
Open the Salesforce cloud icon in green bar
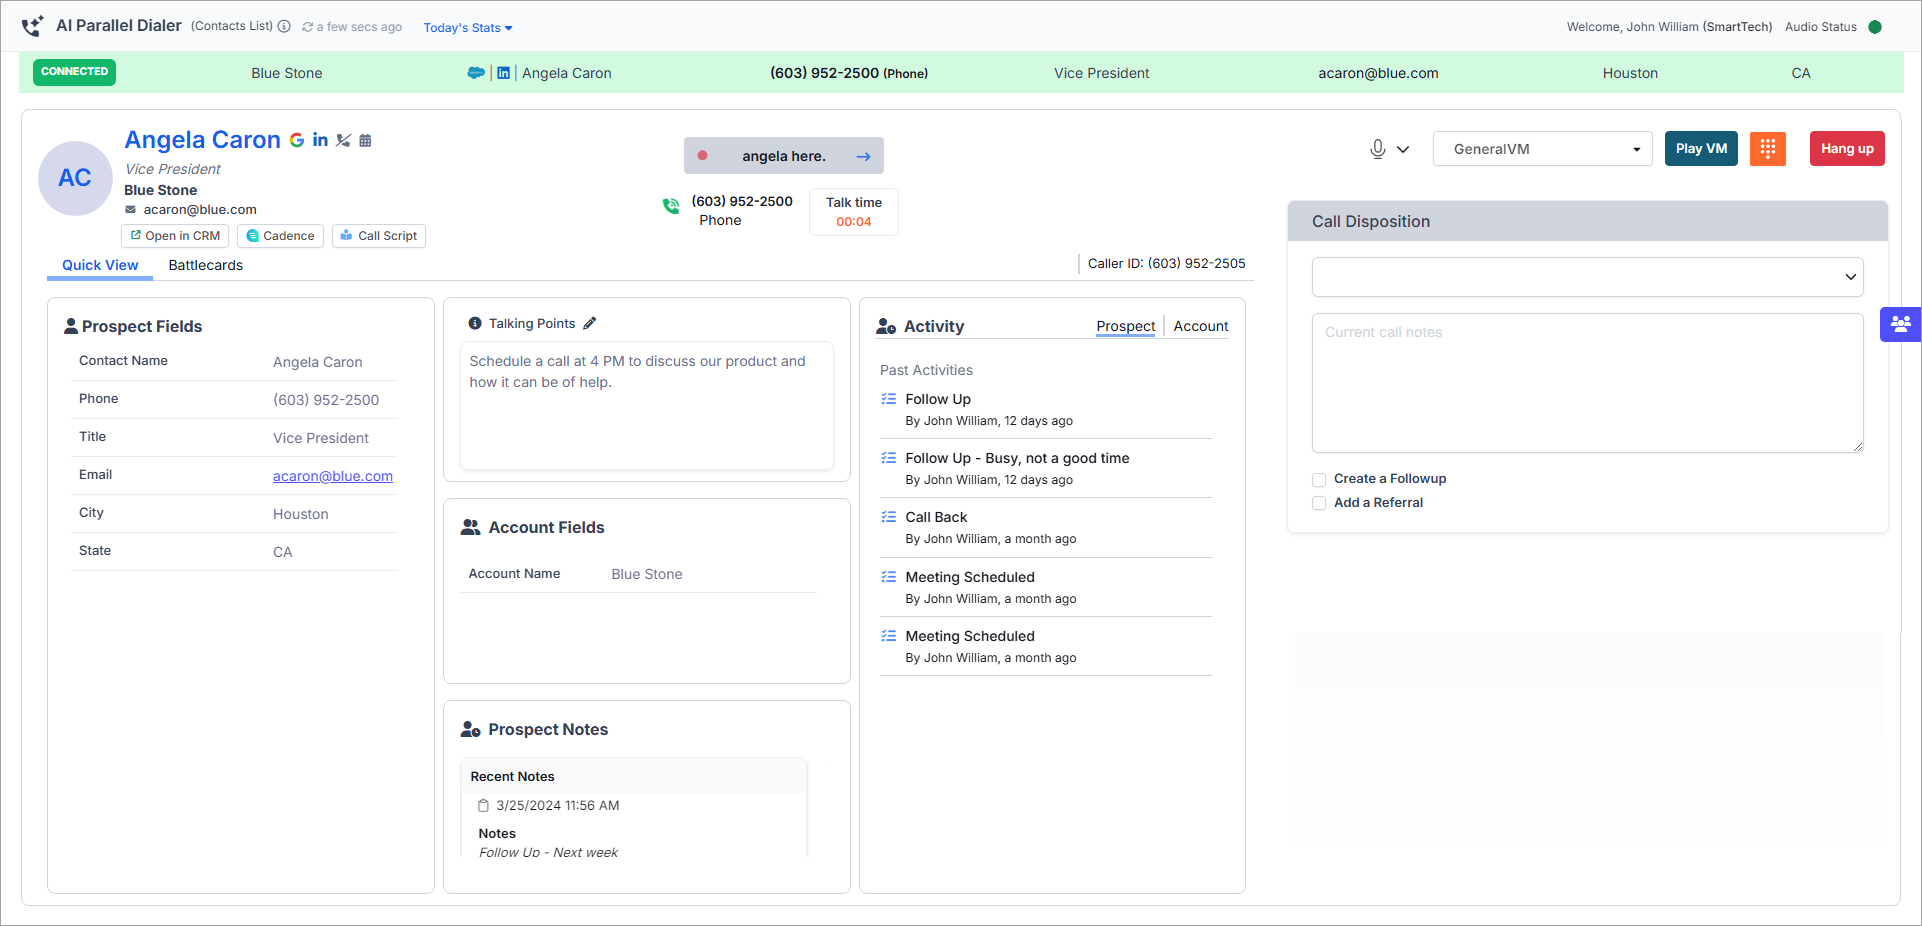tap(476, 73)
